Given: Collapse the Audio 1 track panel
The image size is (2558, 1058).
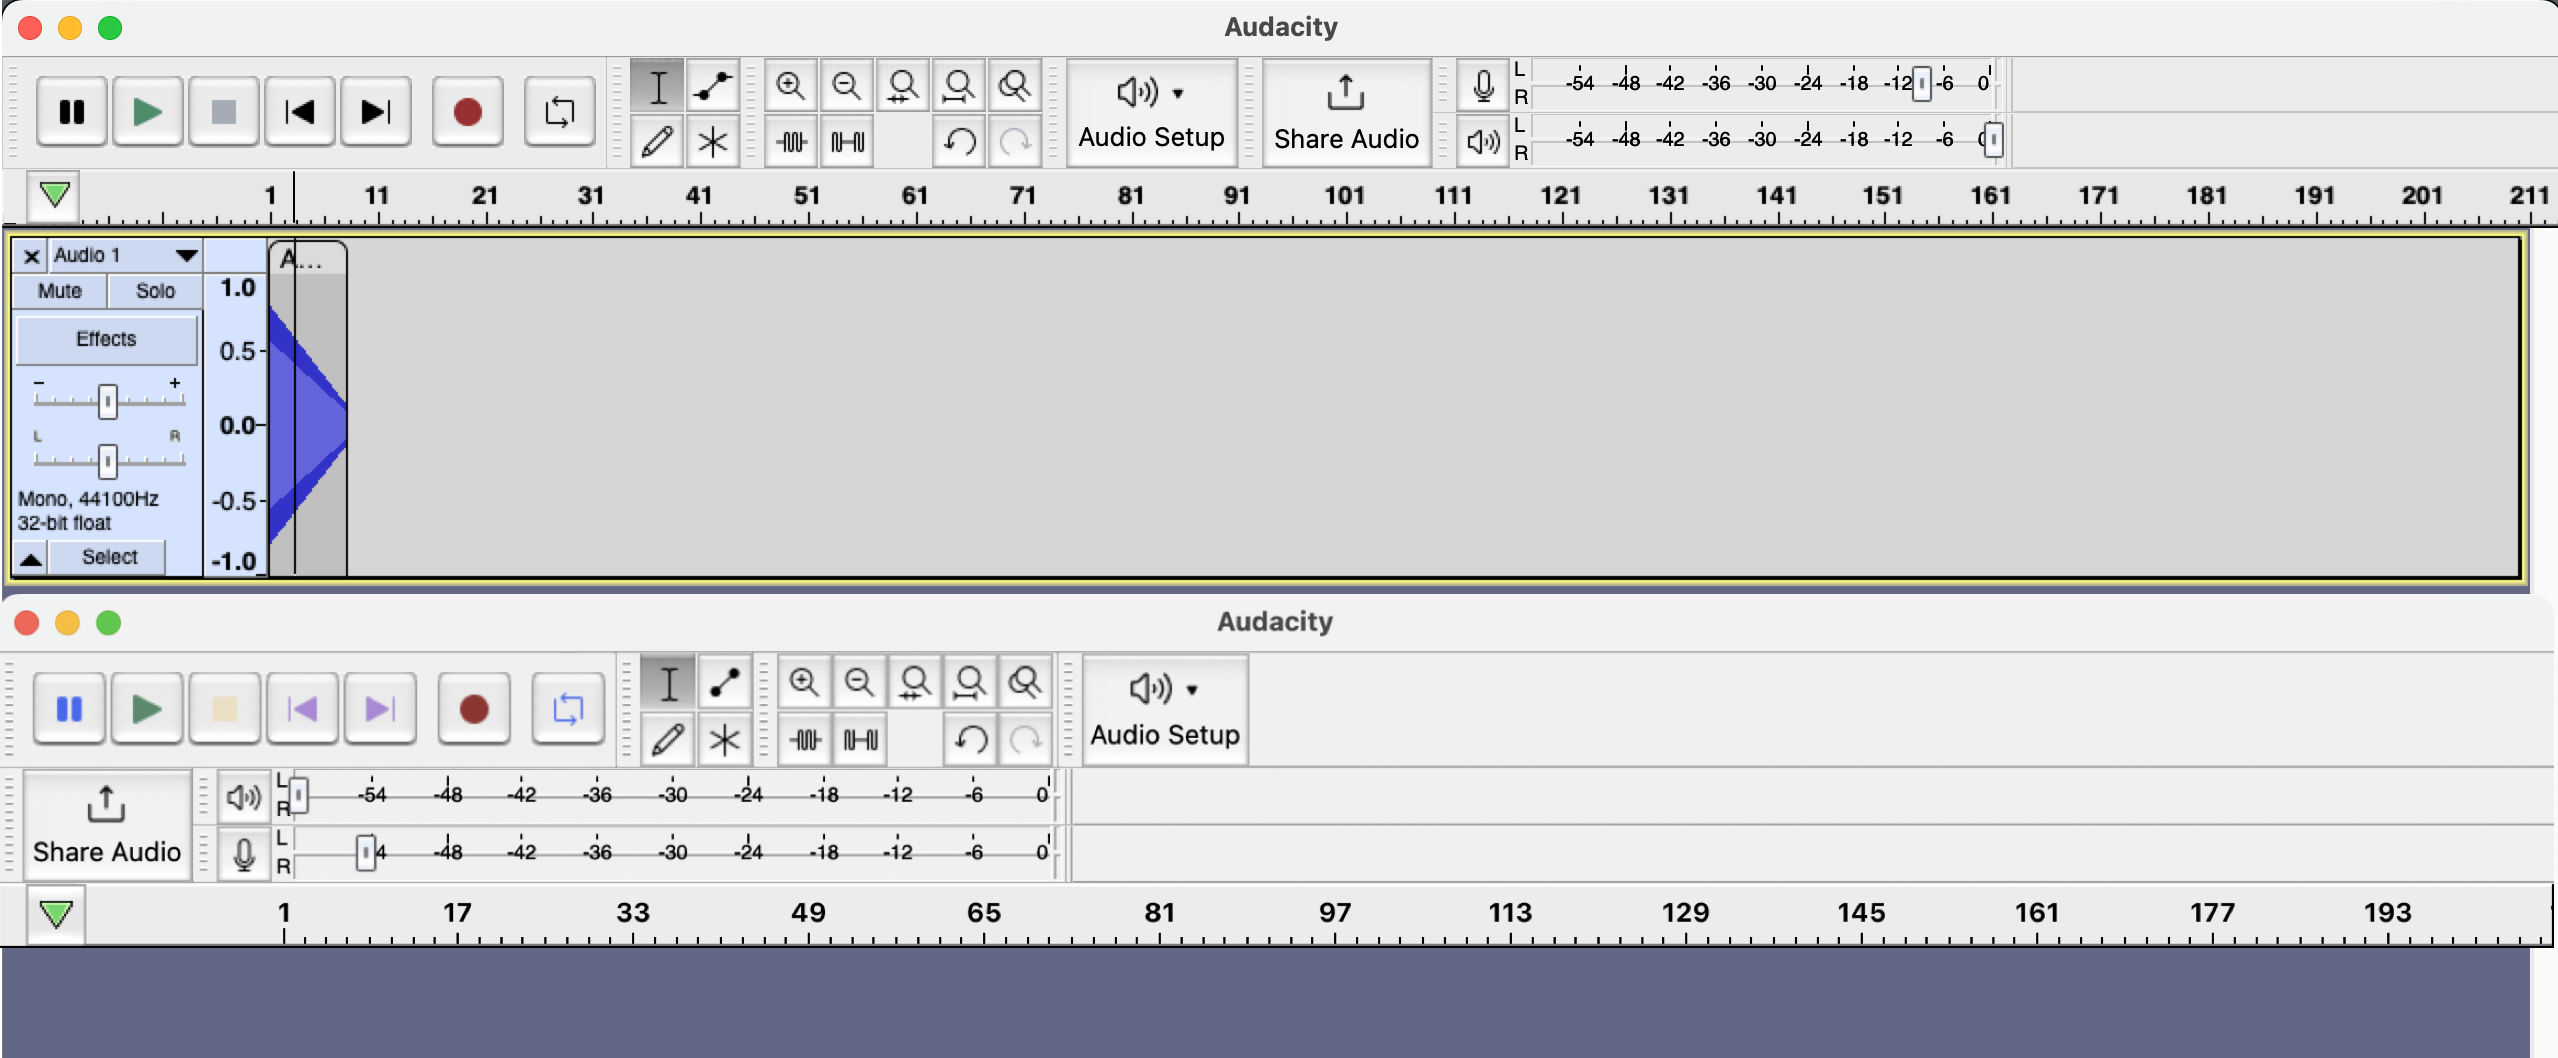Looking at the screenshot, I should click(30, 557).
